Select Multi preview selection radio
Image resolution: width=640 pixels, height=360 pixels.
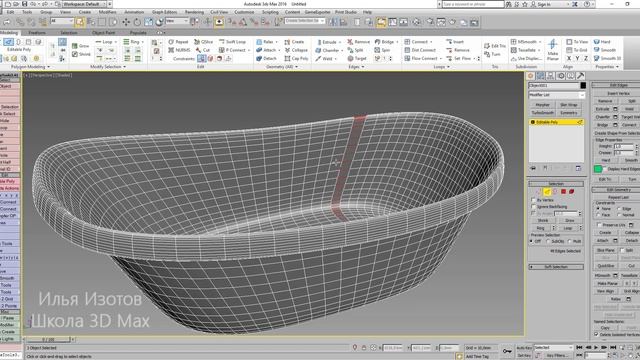tap(570, 241)
